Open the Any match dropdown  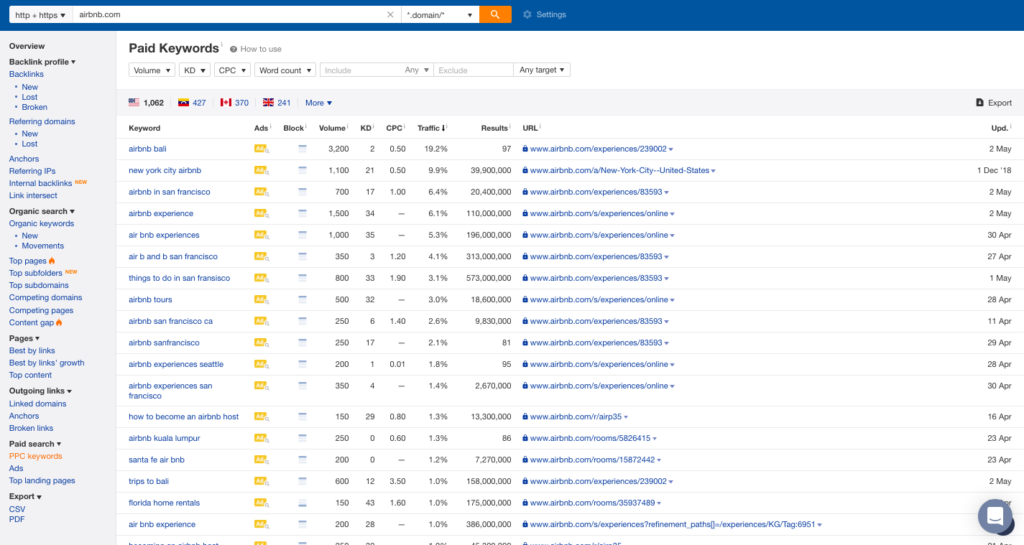tap(417, 70)
